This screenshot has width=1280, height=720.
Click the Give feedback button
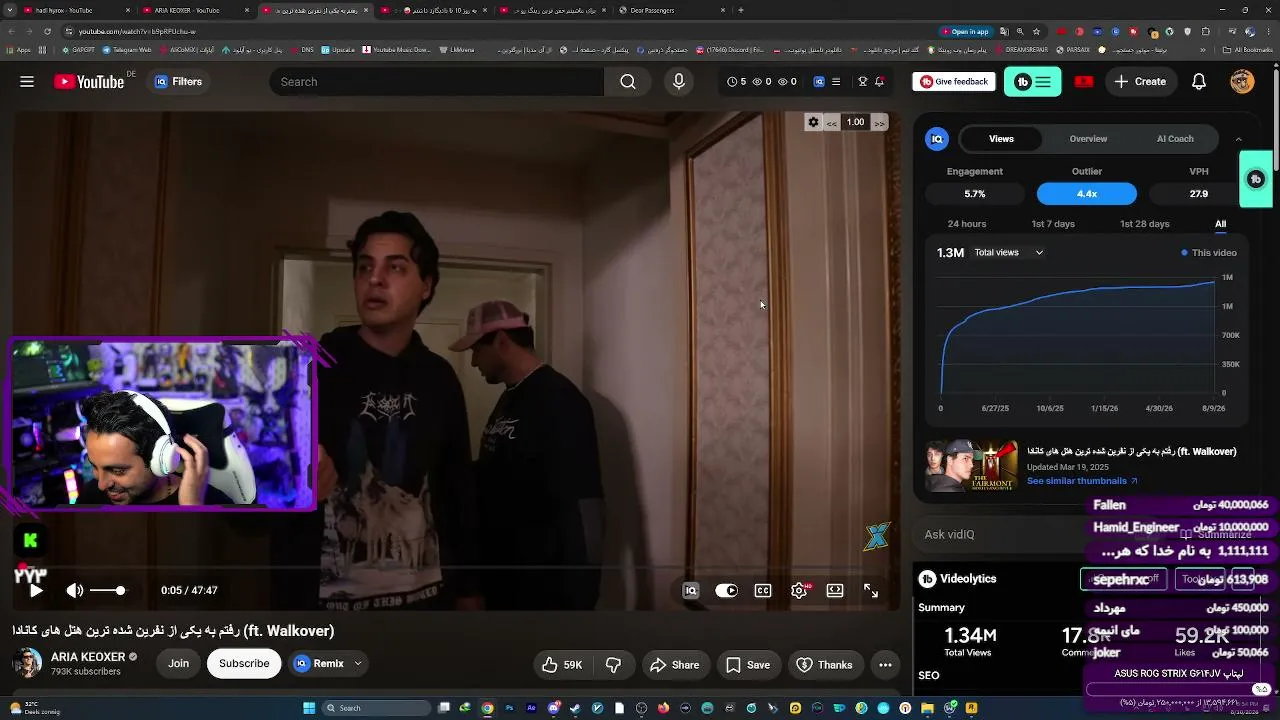point(954,82)
